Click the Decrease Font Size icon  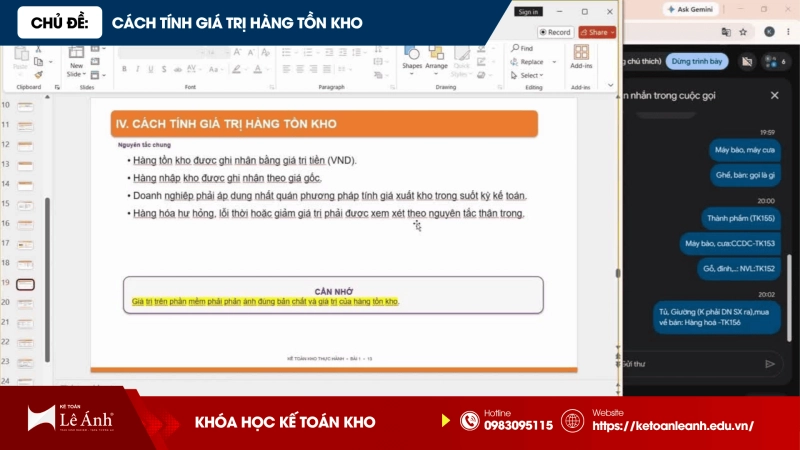[251, 52]
